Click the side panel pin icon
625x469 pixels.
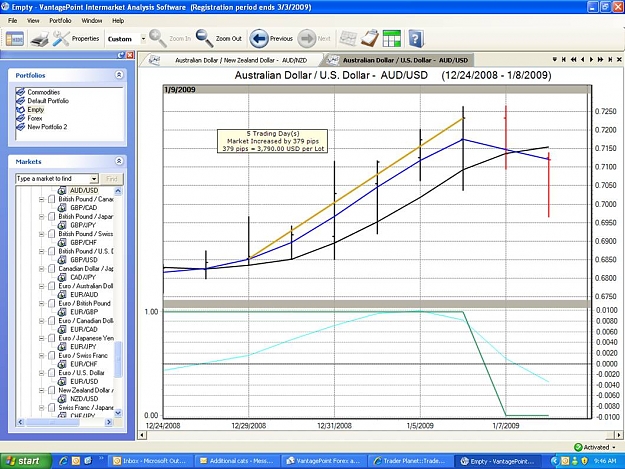[x=121, y=55]
